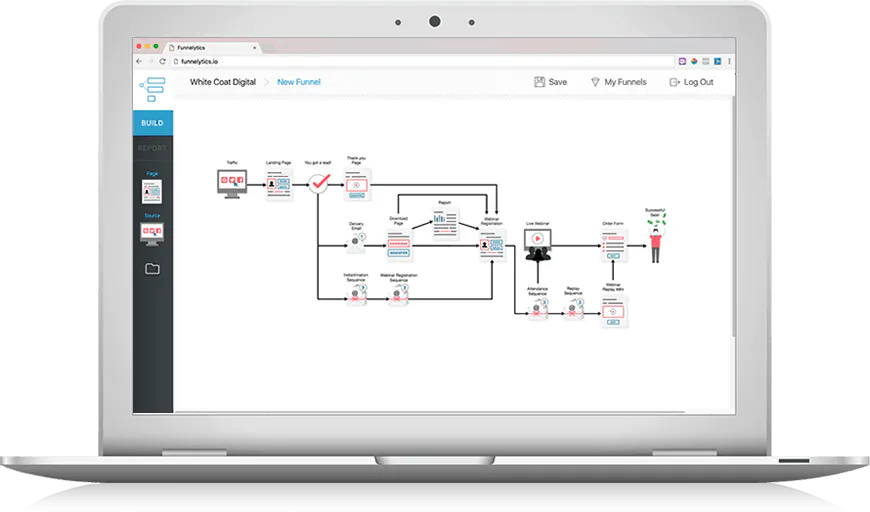Click the blue square extension icon
The width and height of the screenshot is (870, 512).
coord(717,61)
